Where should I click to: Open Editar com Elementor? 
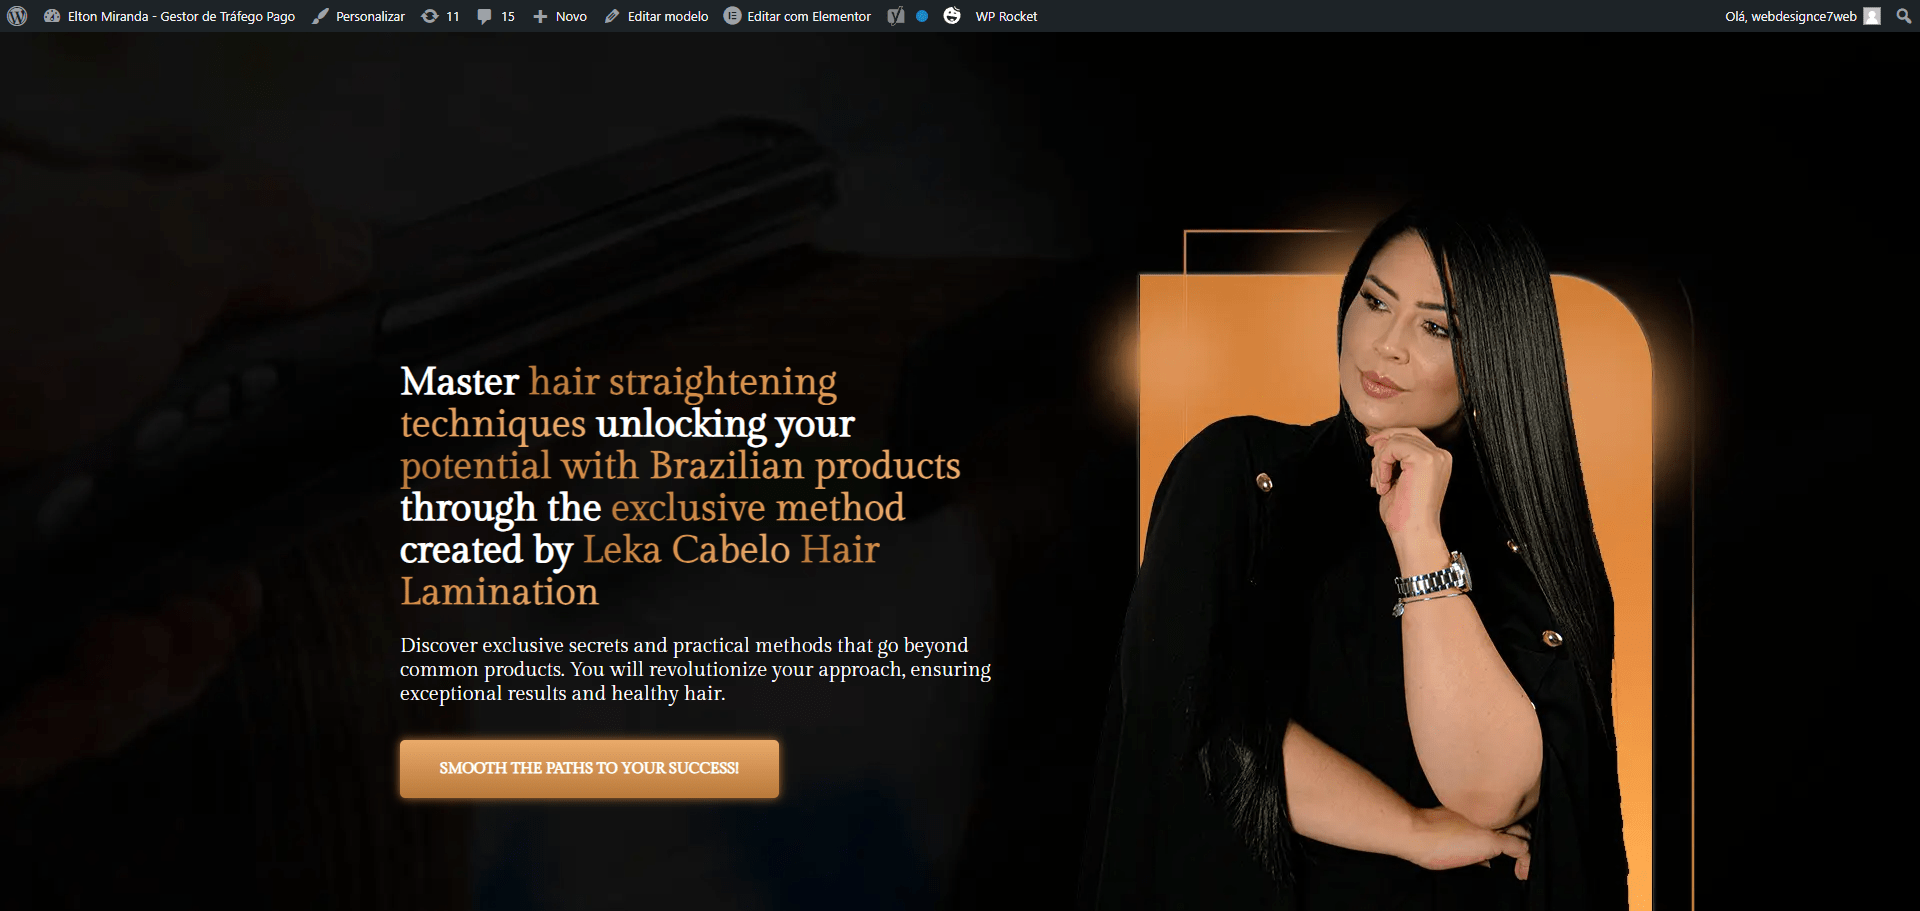797,16
